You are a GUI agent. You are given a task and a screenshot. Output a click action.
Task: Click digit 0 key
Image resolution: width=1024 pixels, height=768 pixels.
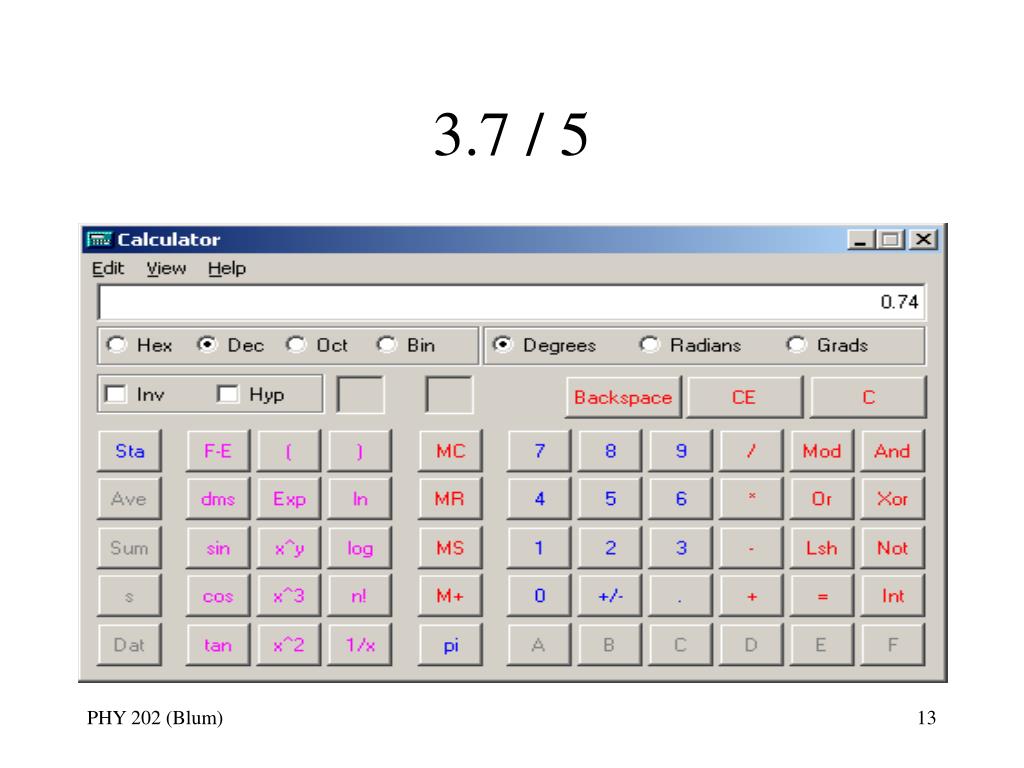coord(539,596)
